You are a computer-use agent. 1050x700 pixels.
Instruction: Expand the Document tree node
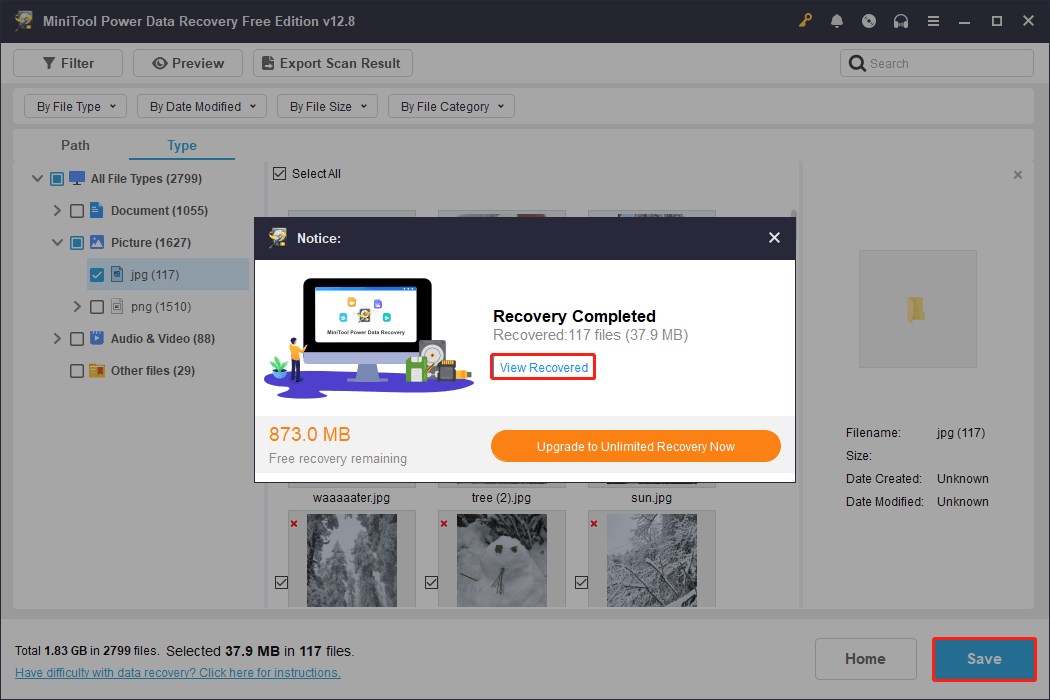tap(57, 210)
